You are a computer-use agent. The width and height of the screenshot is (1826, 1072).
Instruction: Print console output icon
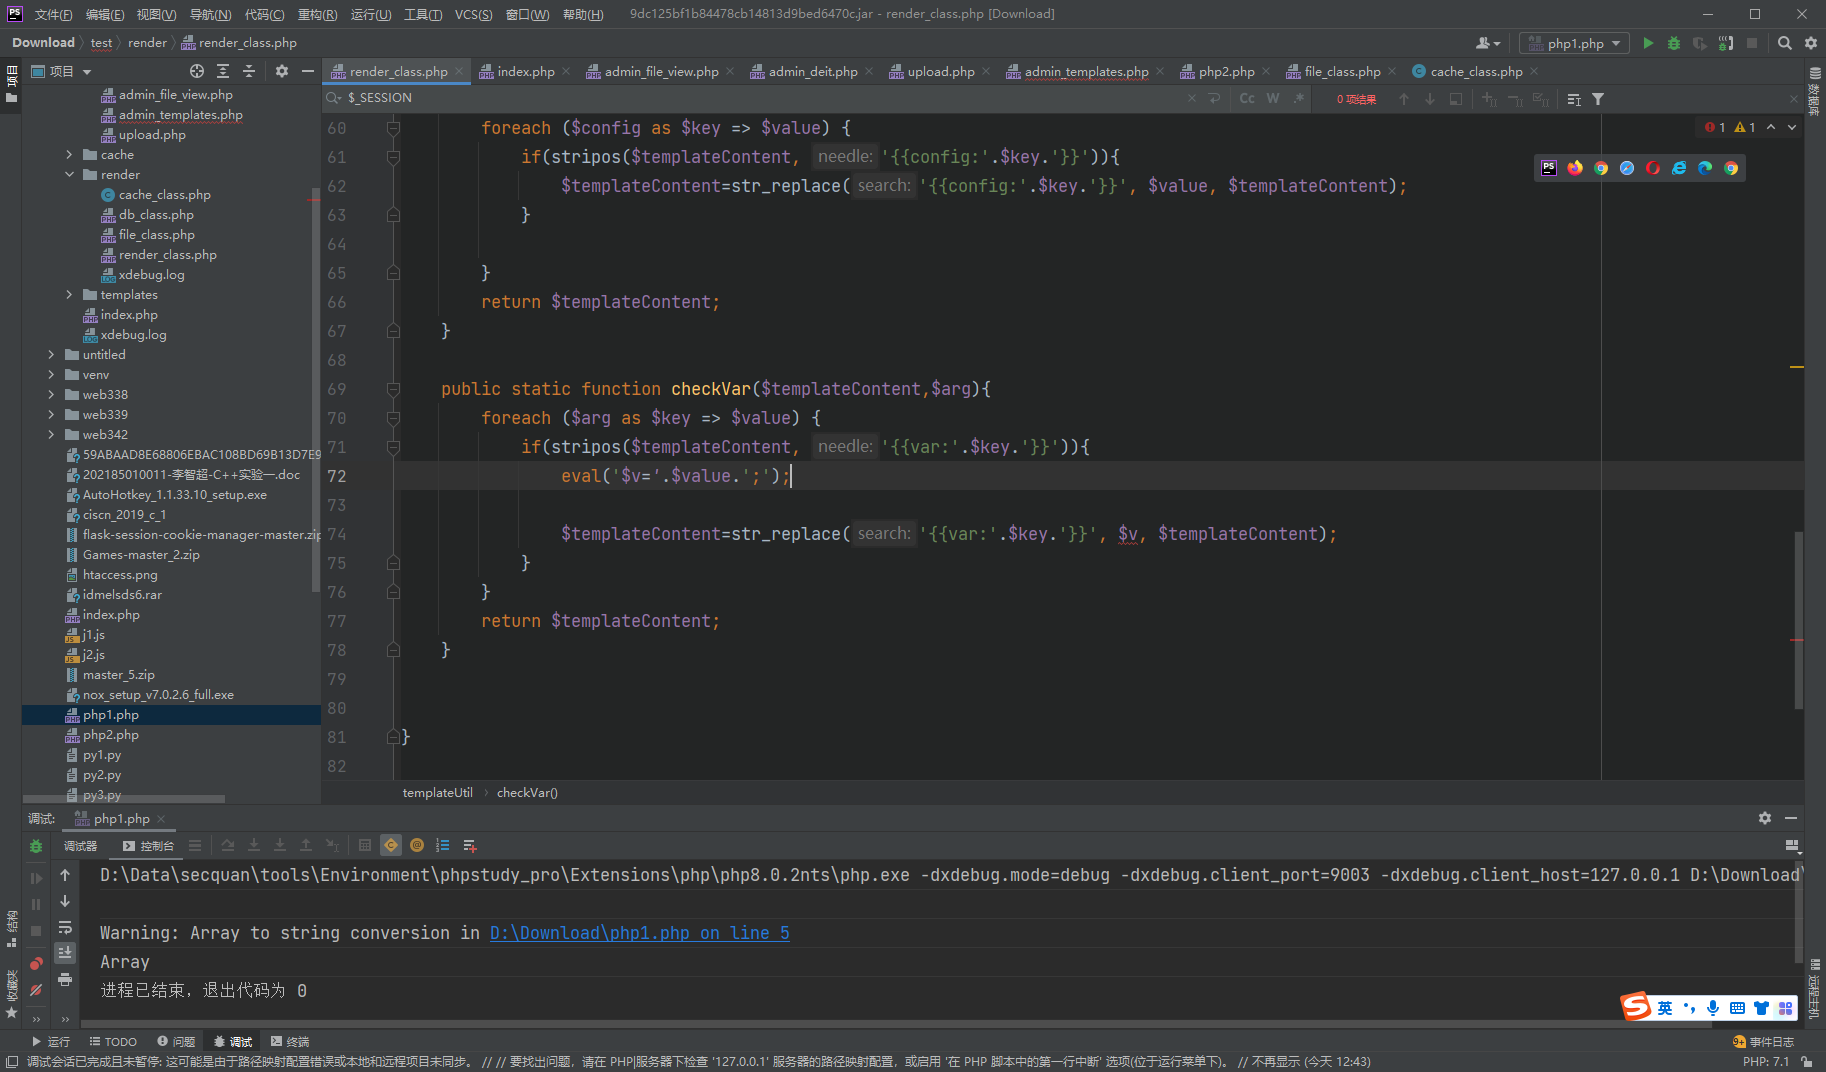coord(65,979)
